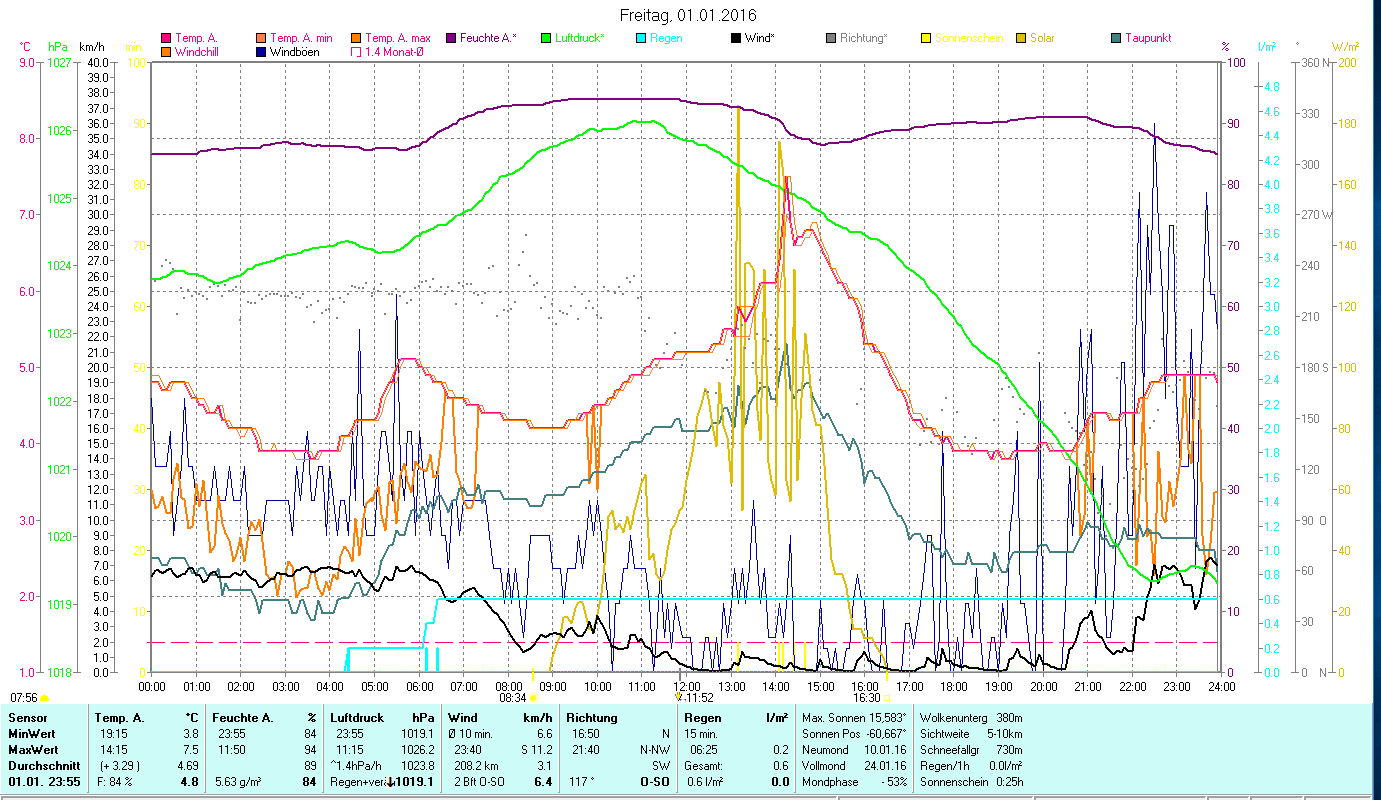This screenshot has width=1381, height=800.
Task: Click the Mondphase -53% entry
Action: pos(853,782)
